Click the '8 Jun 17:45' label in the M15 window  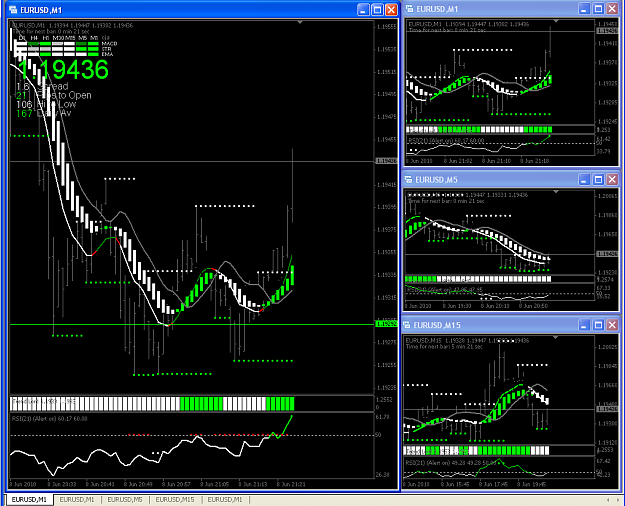point(494,484)
